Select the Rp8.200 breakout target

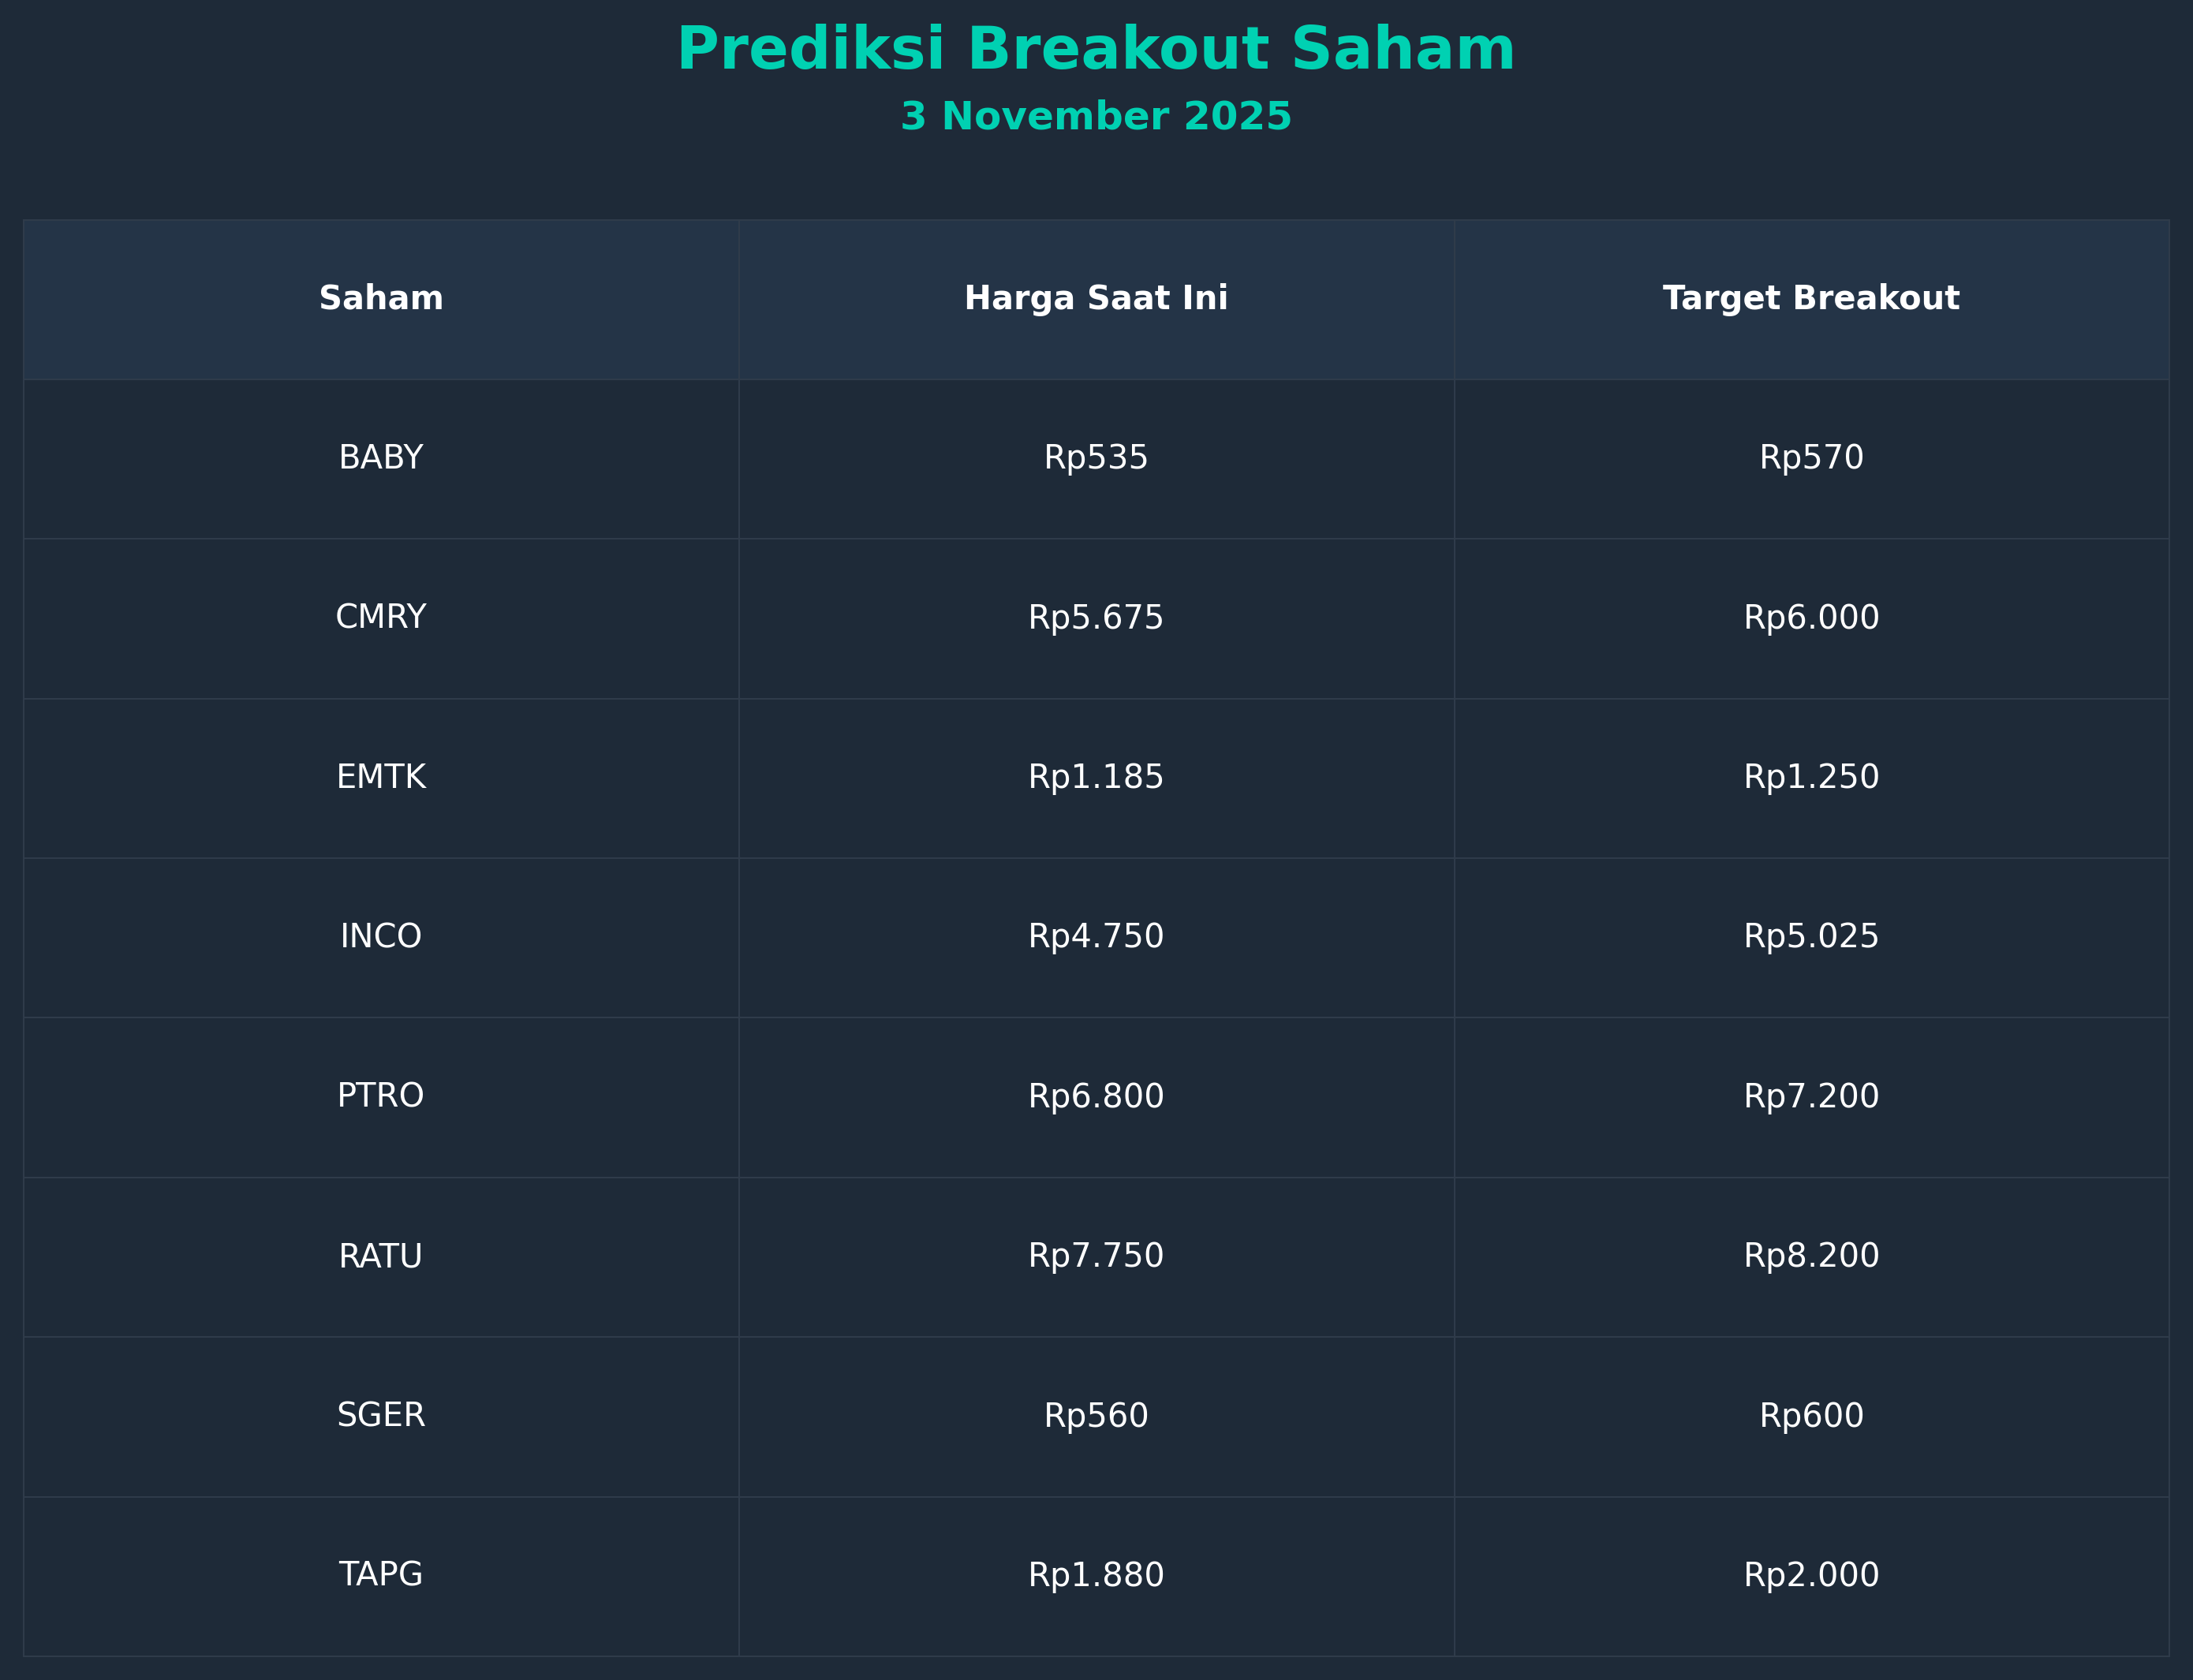pyautogui.click(x=1811, y=1256)
